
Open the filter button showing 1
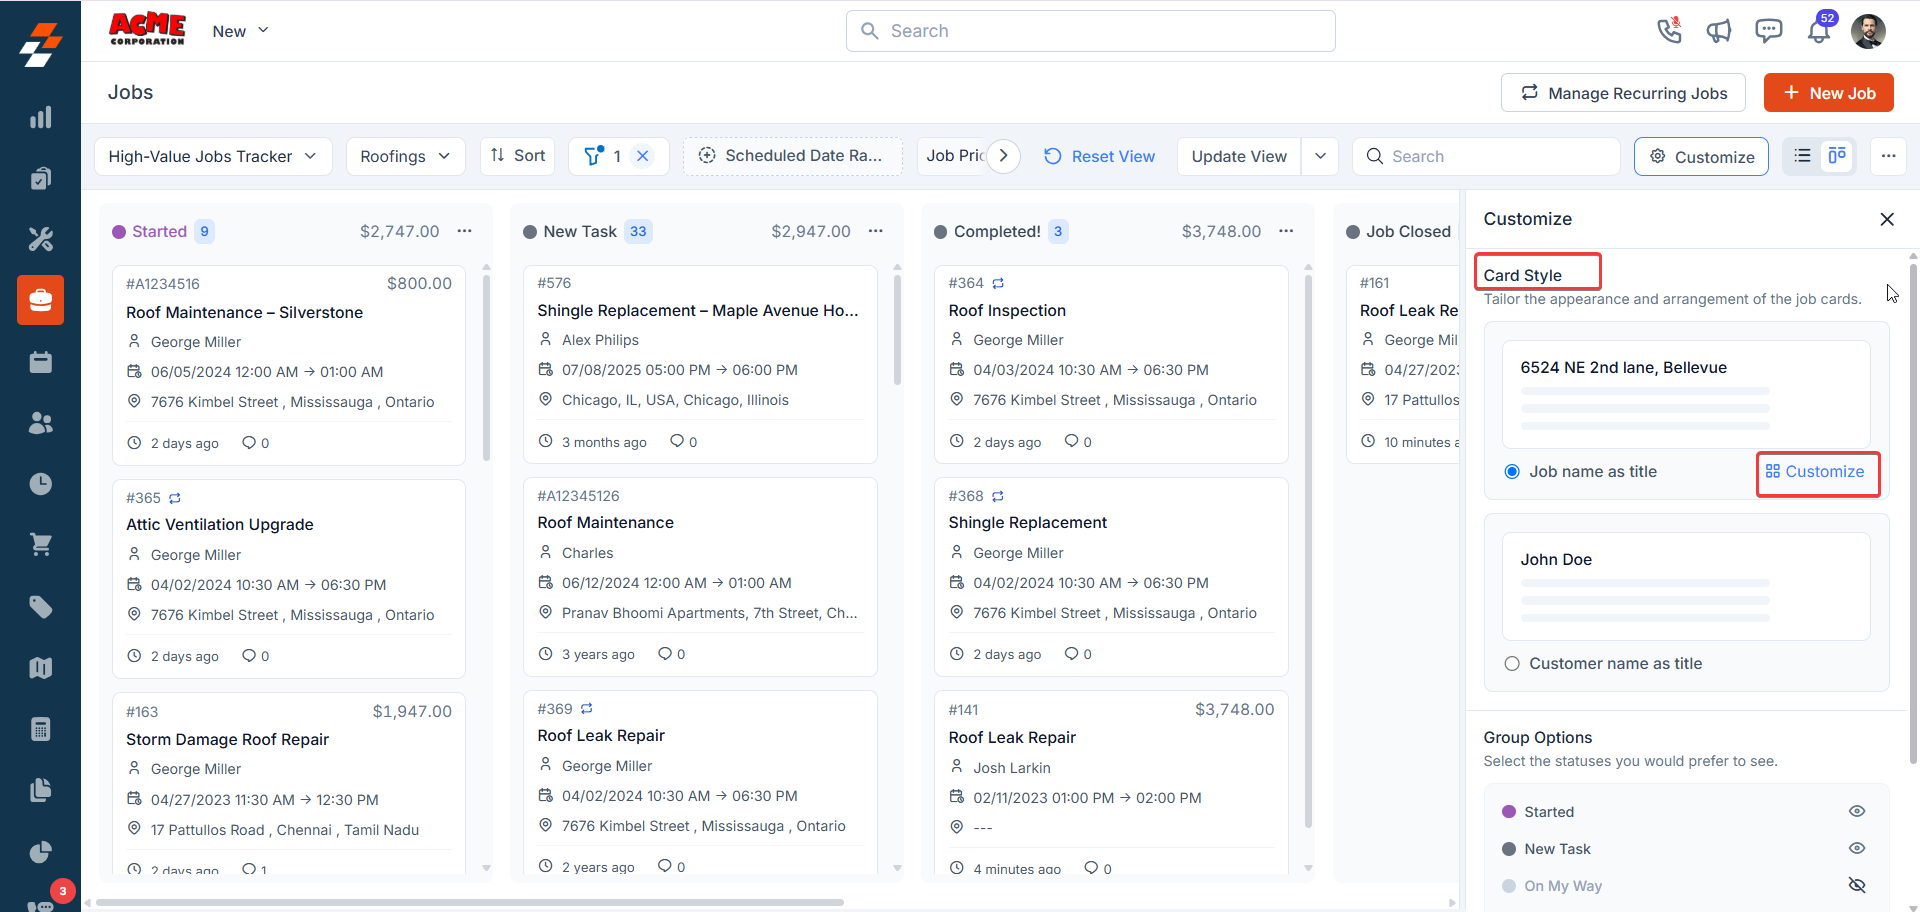click(603, 156)
